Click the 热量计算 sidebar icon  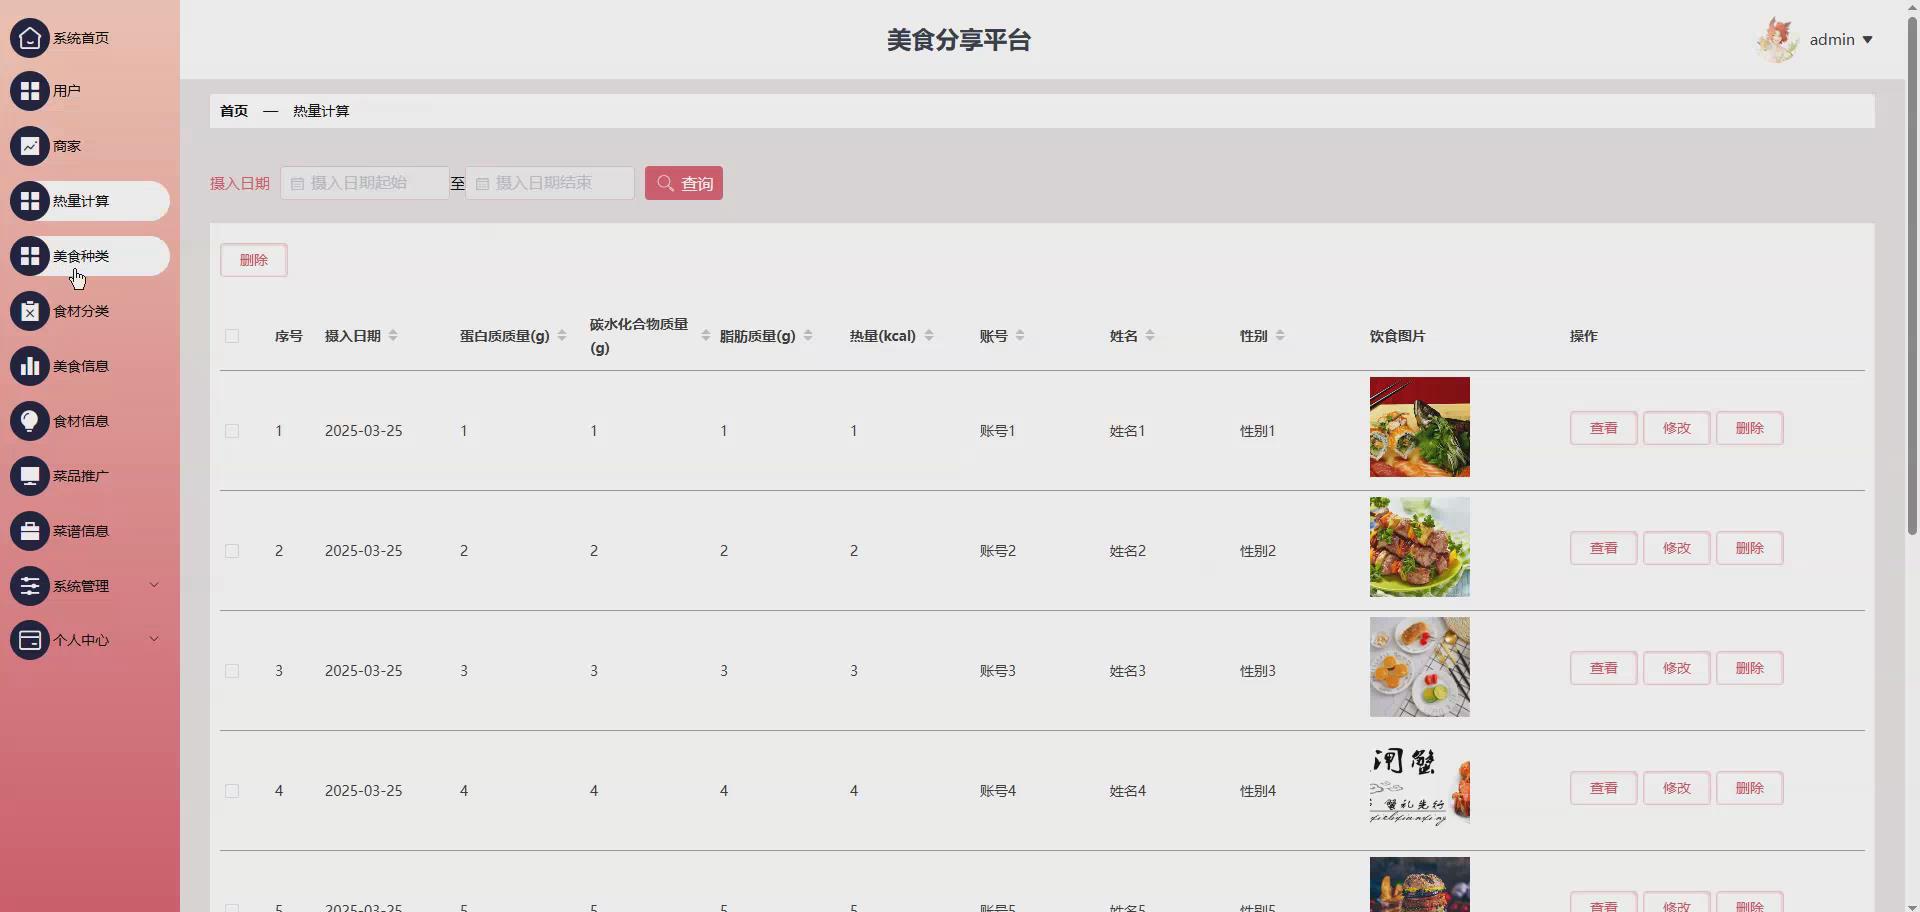tap(30, 201)
